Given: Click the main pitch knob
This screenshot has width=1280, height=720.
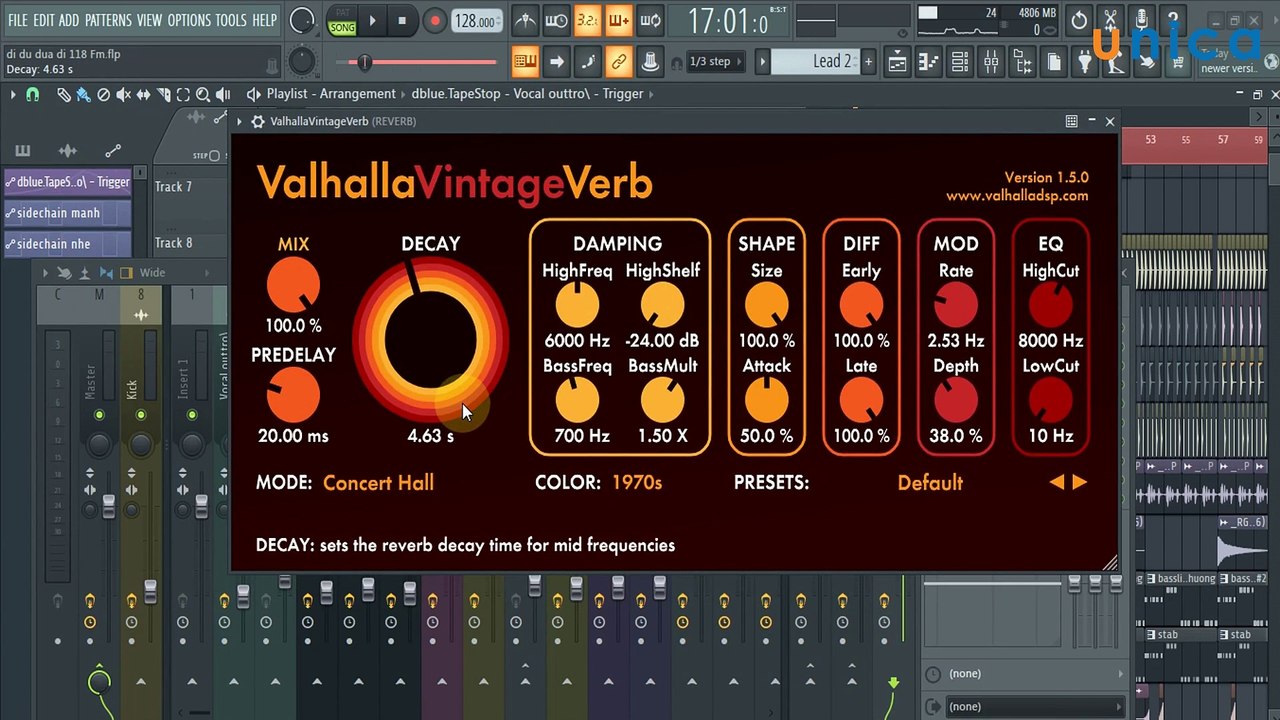Looking at the screenshot, I should tap(302, 62).
